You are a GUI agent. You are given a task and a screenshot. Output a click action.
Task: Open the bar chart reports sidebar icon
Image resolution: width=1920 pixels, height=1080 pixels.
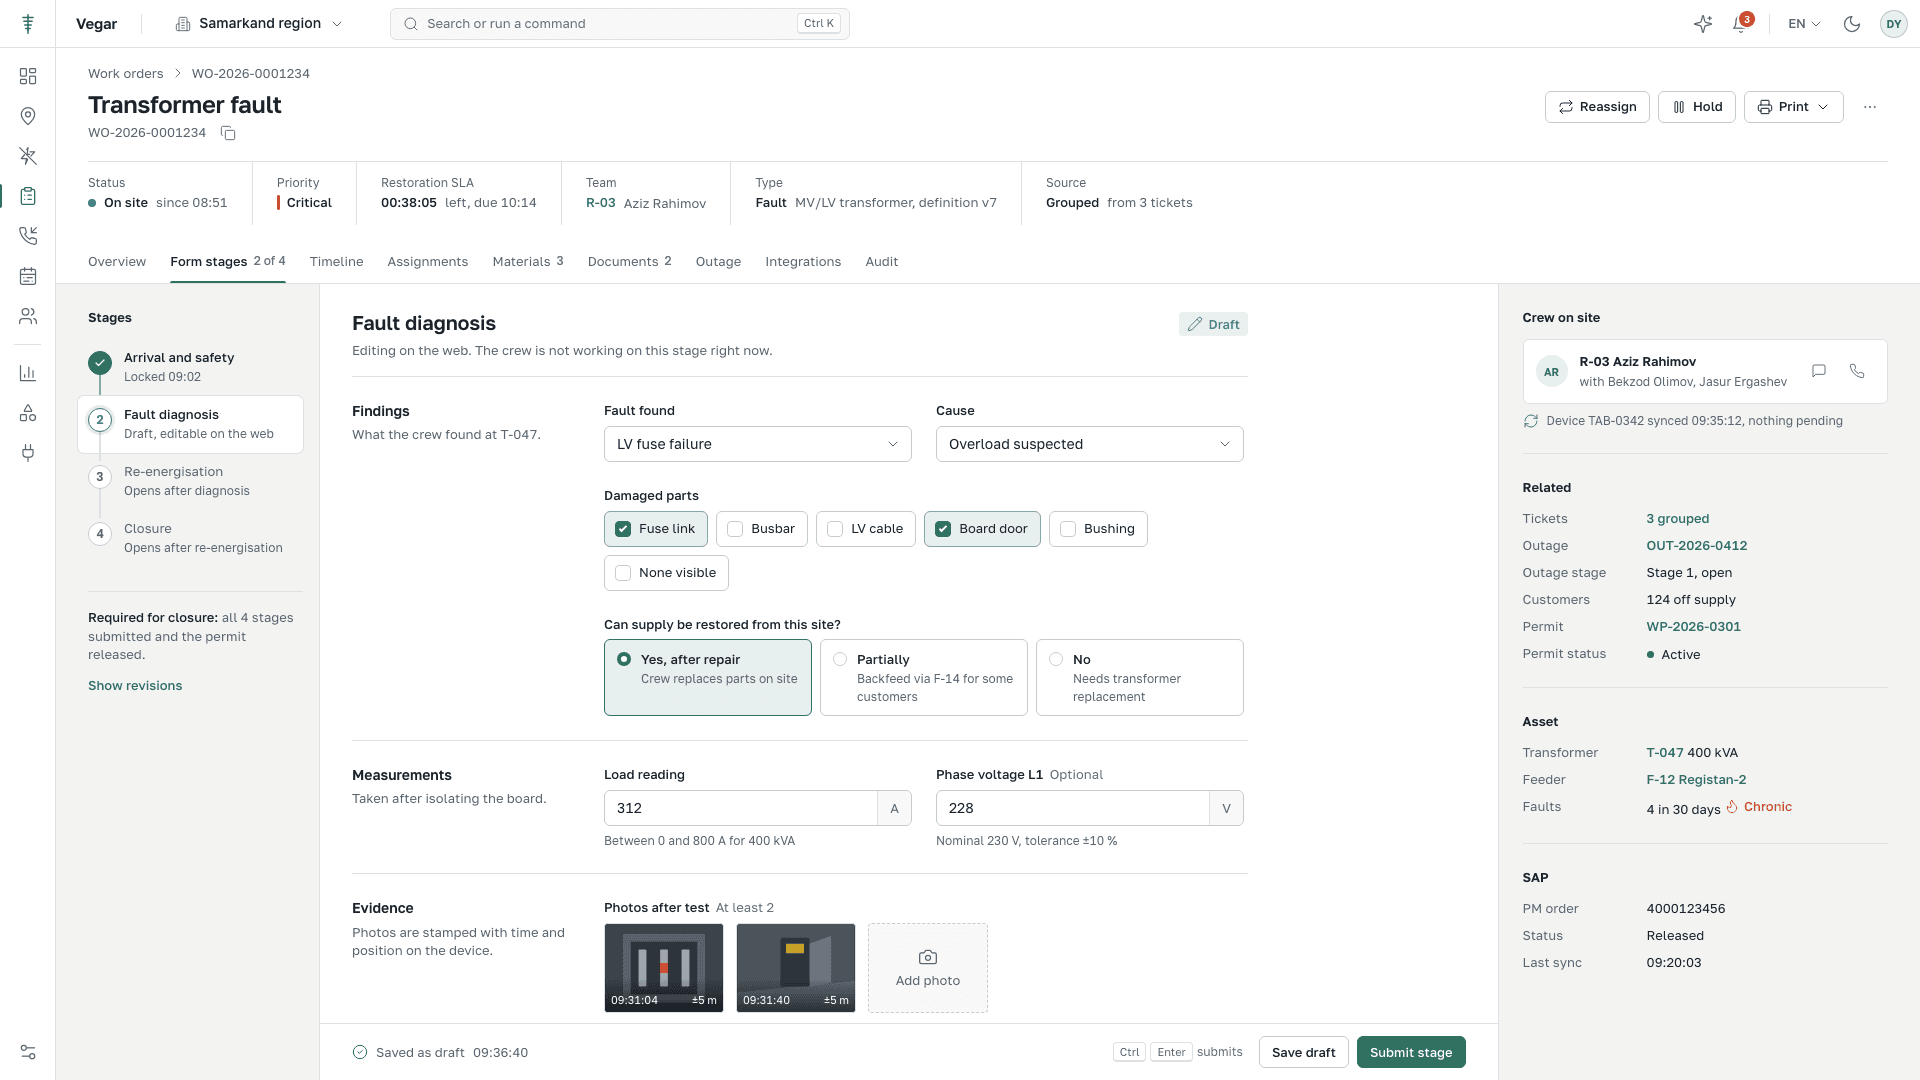pyautogui.click(x=28, y=373)
